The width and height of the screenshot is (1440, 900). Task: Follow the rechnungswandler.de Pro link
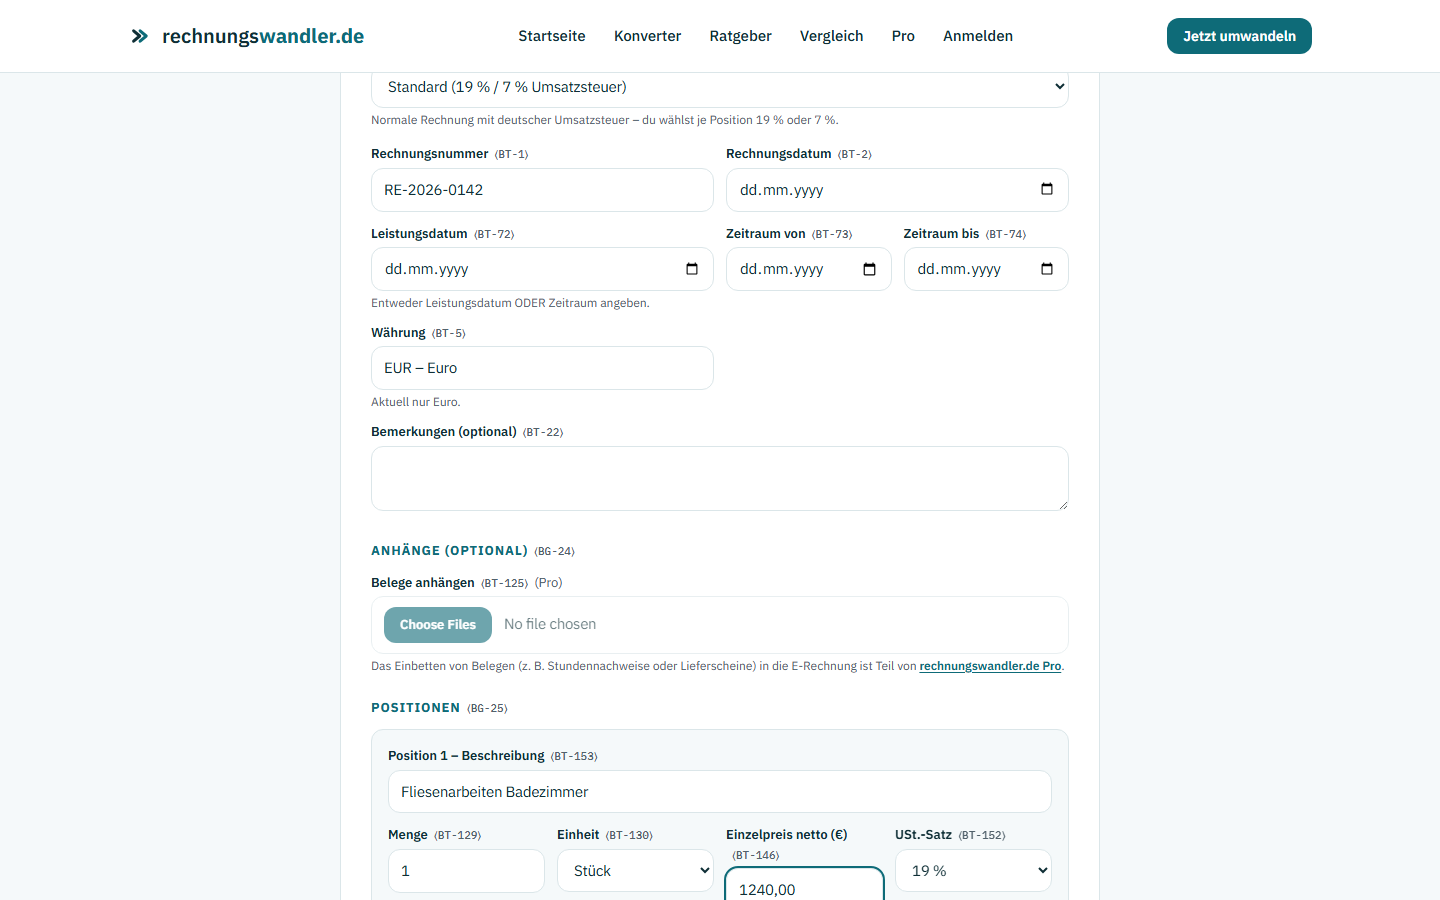click(990, 666)
